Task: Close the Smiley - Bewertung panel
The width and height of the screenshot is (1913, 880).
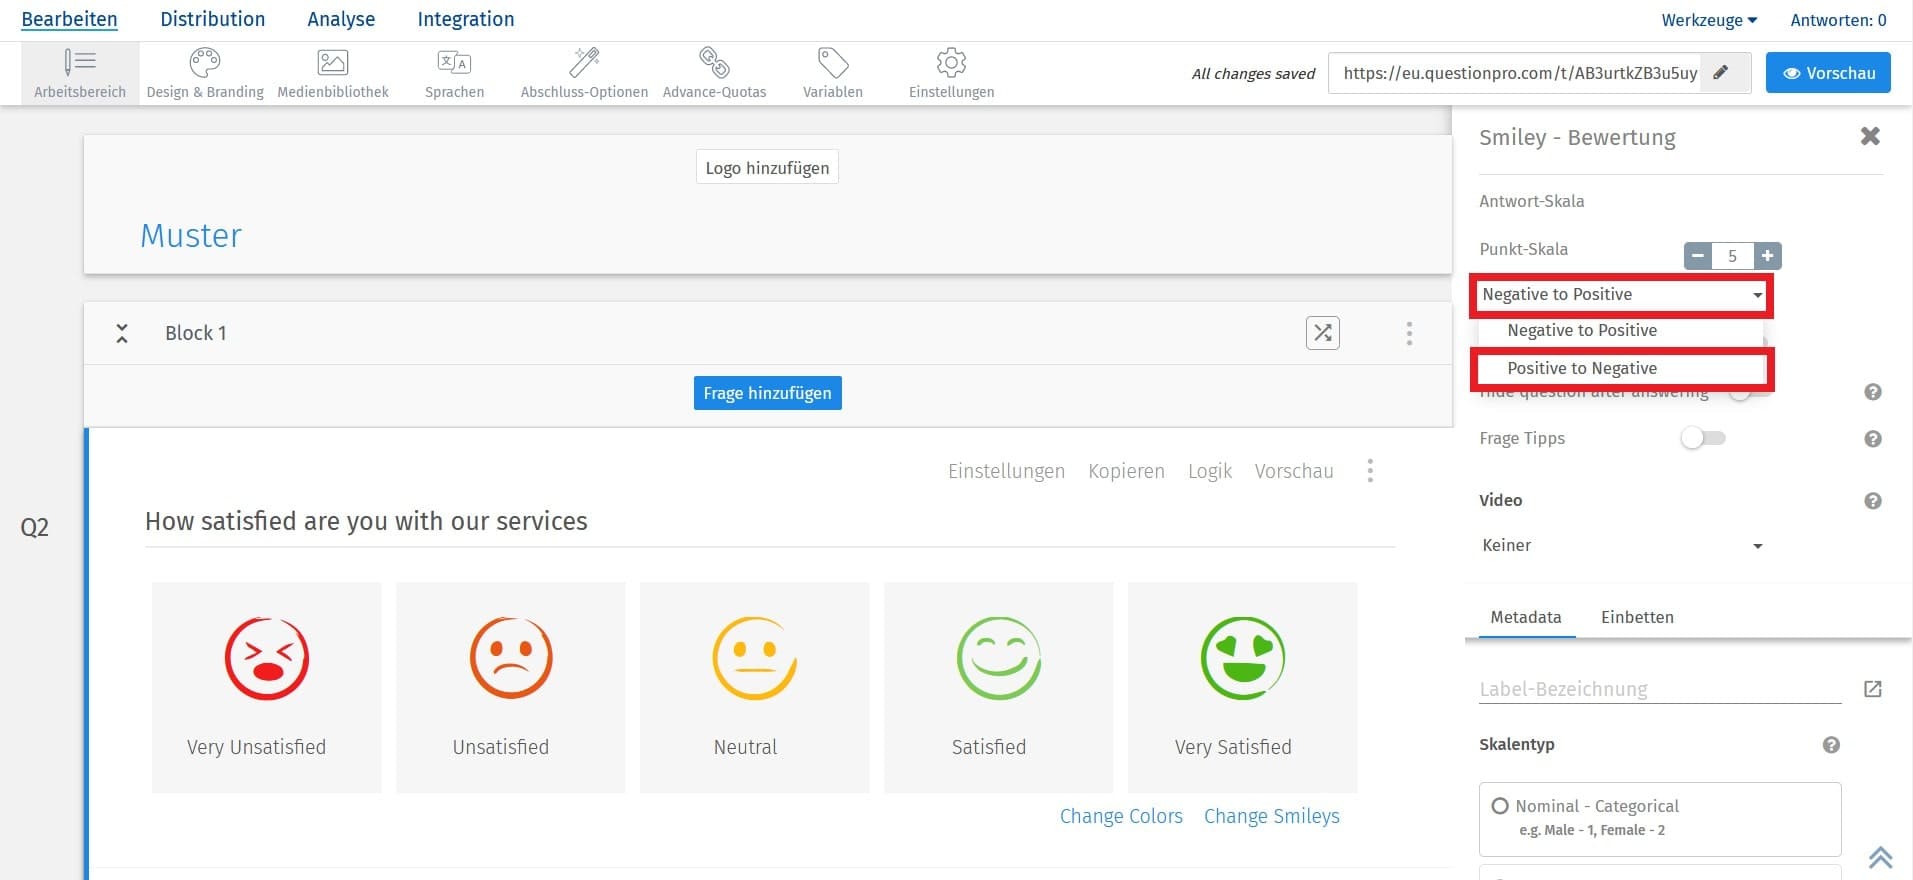Action: coord(1870,136)
